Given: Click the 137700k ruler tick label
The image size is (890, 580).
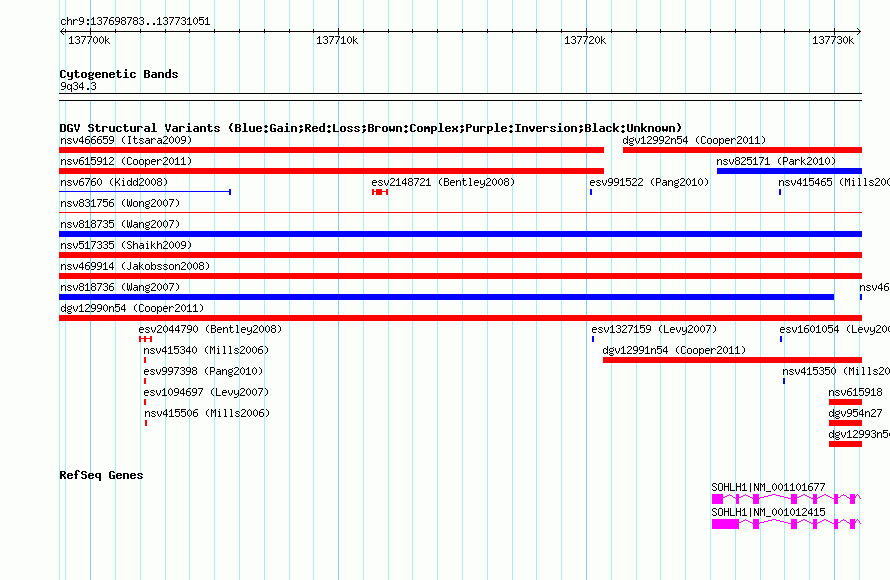Looking at the screenshot, I should [89, 40].
